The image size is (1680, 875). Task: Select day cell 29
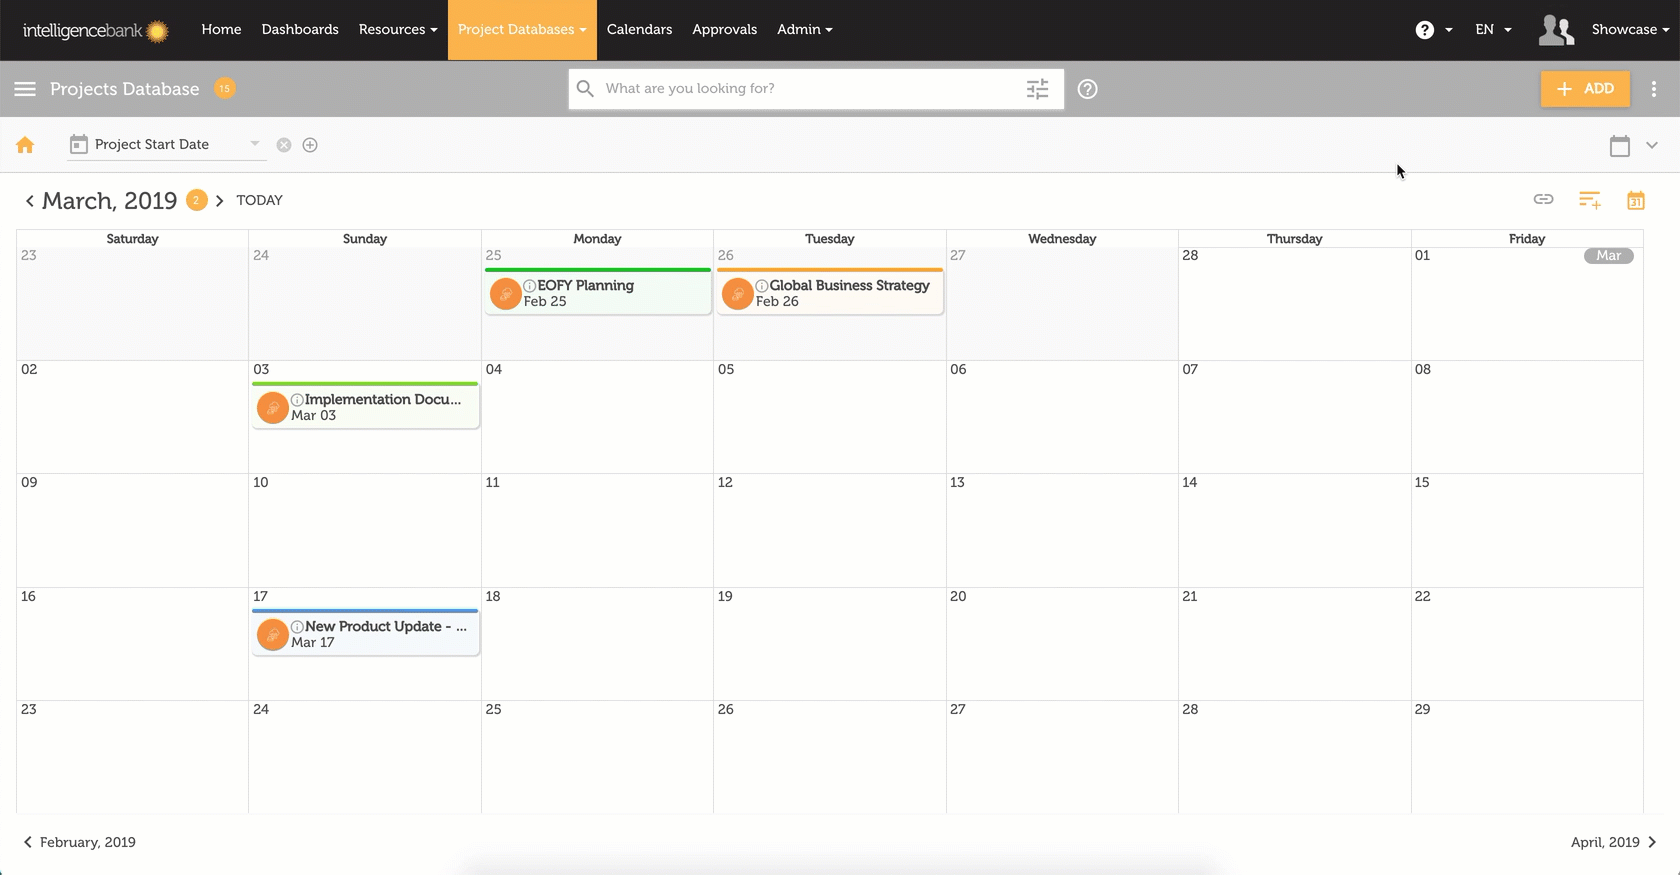[1527, 757]
